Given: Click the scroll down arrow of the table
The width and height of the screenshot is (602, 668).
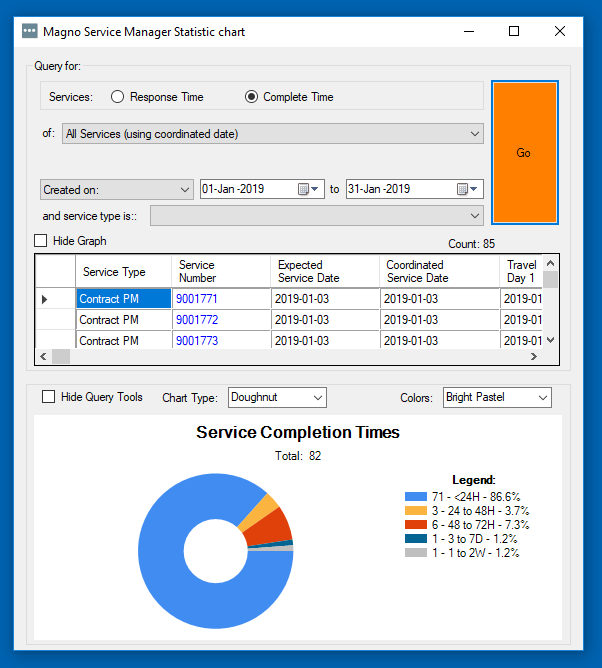Looking at the screenshot, I should pos(550,340).
